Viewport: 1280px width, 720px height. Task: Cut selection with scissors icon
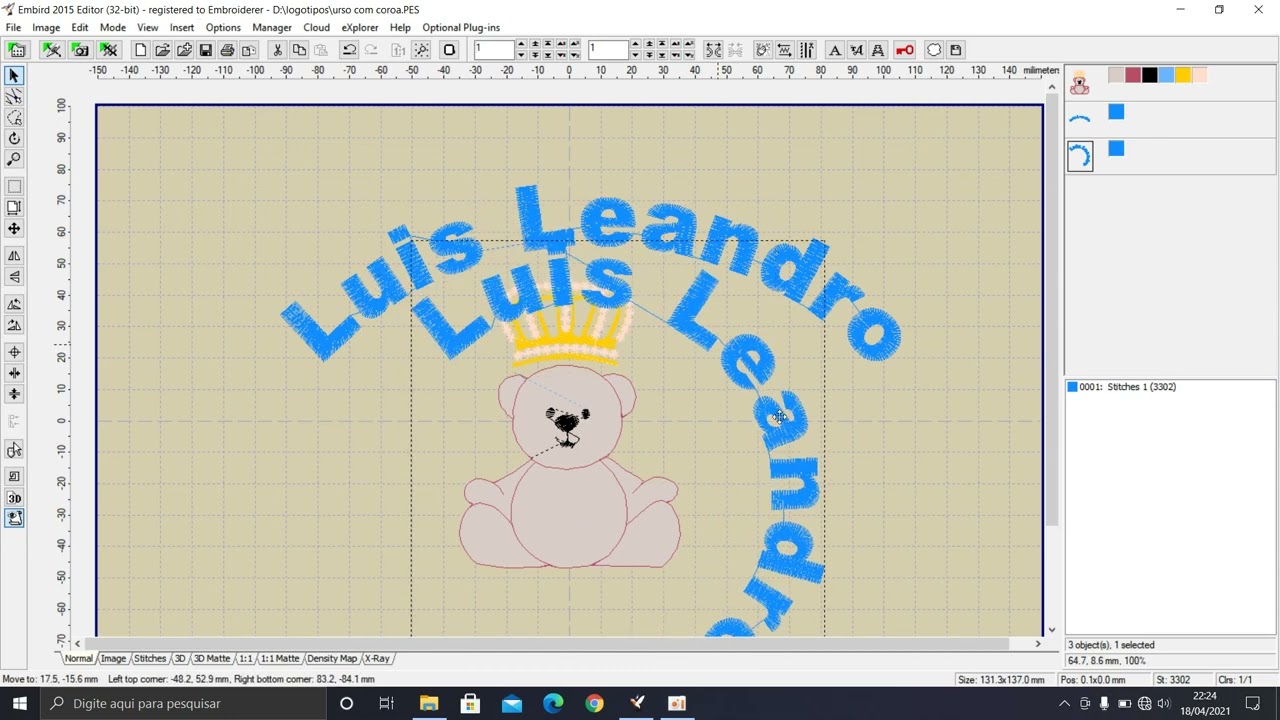click(277, 50)
